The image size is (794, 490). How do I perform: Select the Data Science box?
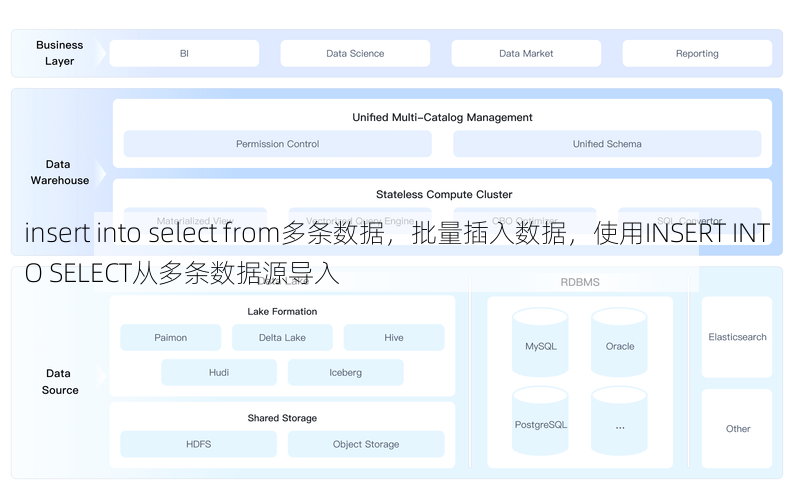[x=355, y=53]
